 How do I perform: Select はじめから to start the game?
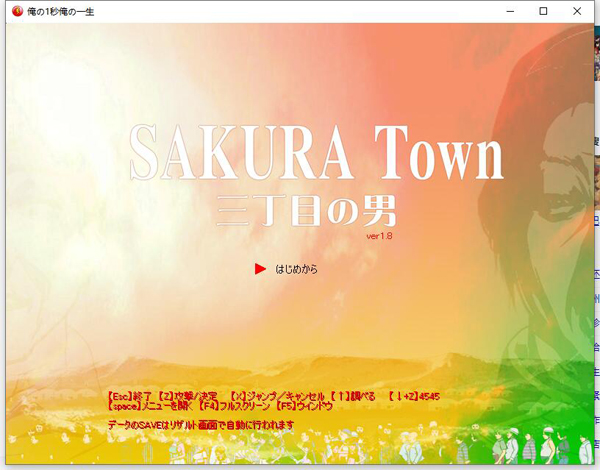coord(296,269)
